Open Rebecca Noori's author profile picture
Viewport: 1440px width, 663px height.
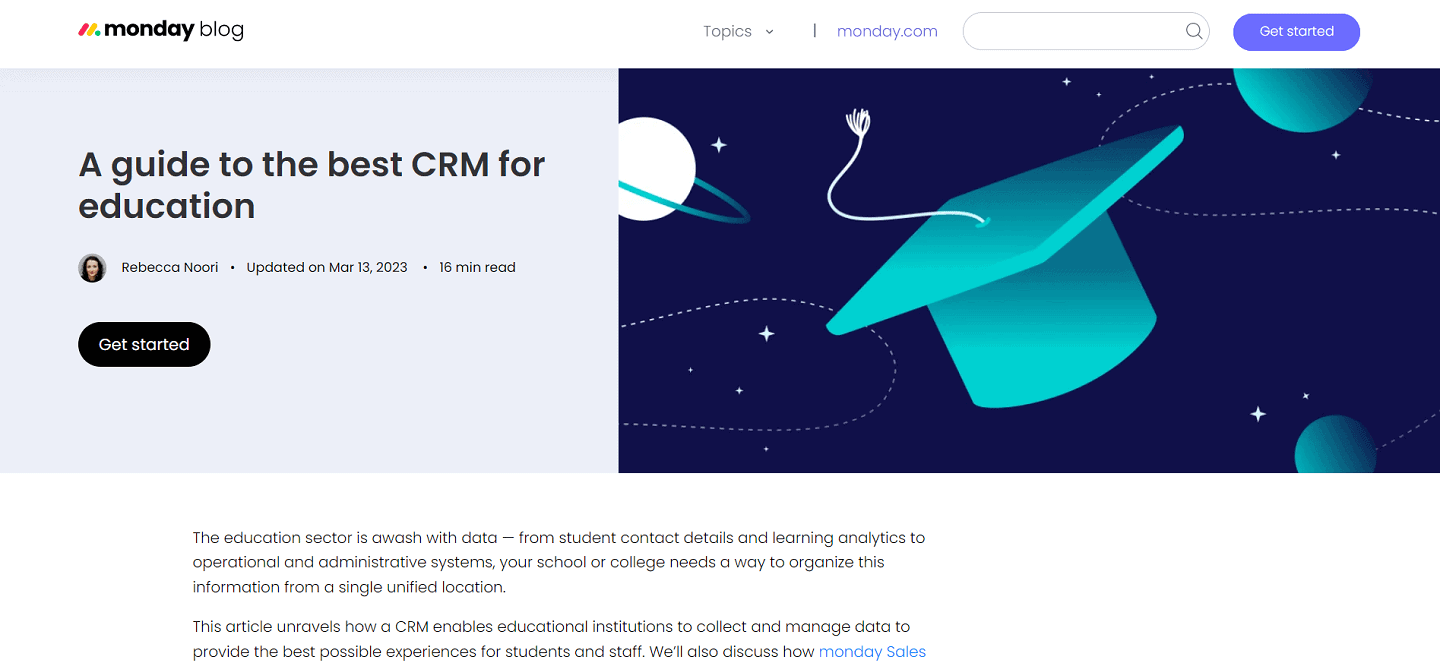(x=92, y=267)
